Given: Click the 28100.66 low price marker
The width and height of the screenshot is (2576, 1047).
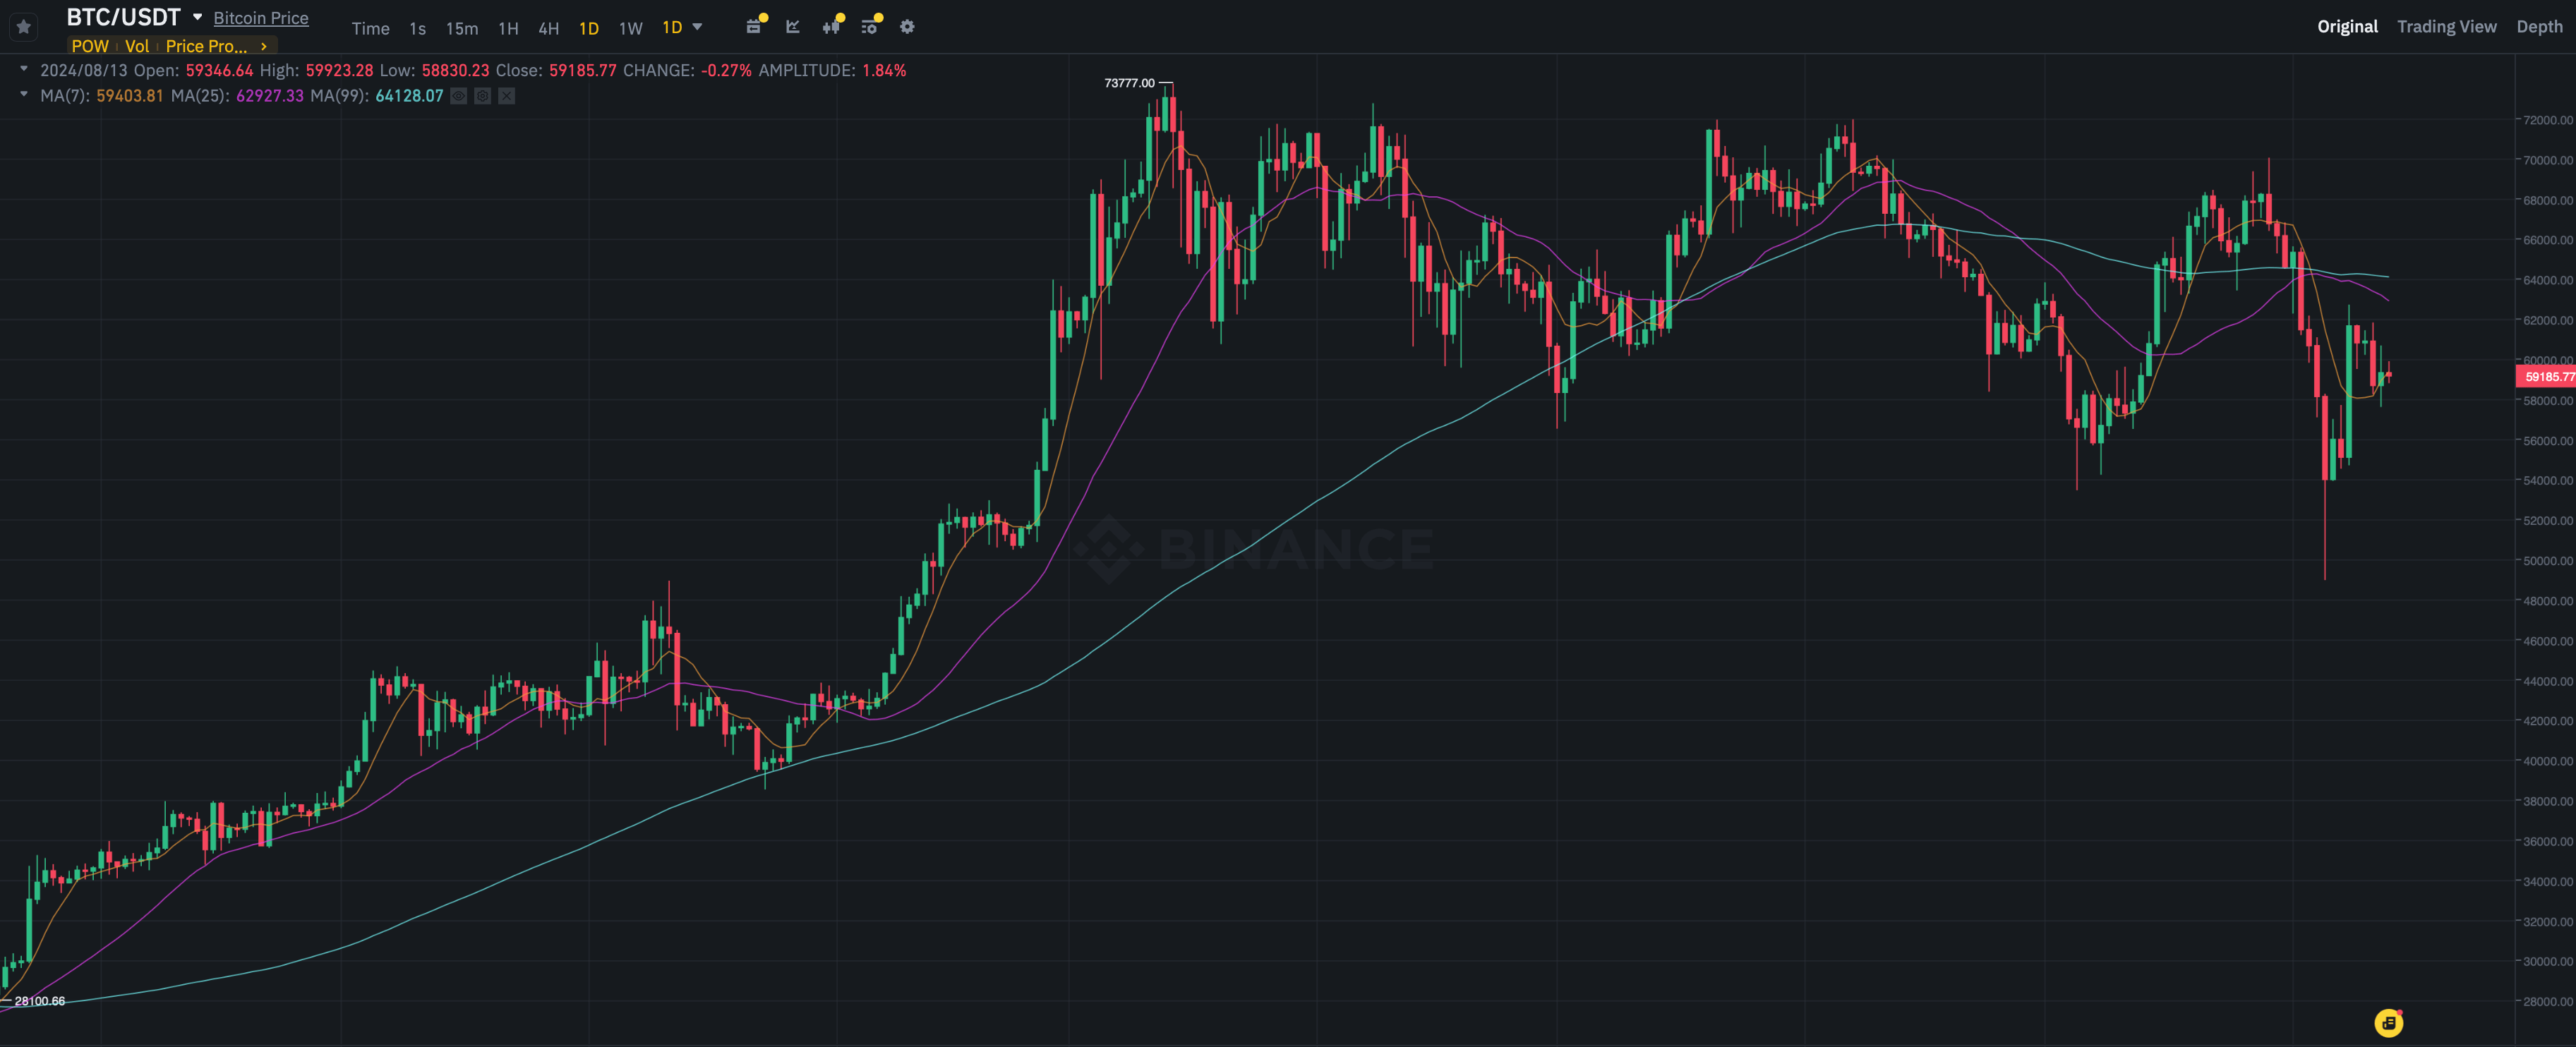Looking at the screenshot, I should pyautogui.click(x=39, y=1001).
